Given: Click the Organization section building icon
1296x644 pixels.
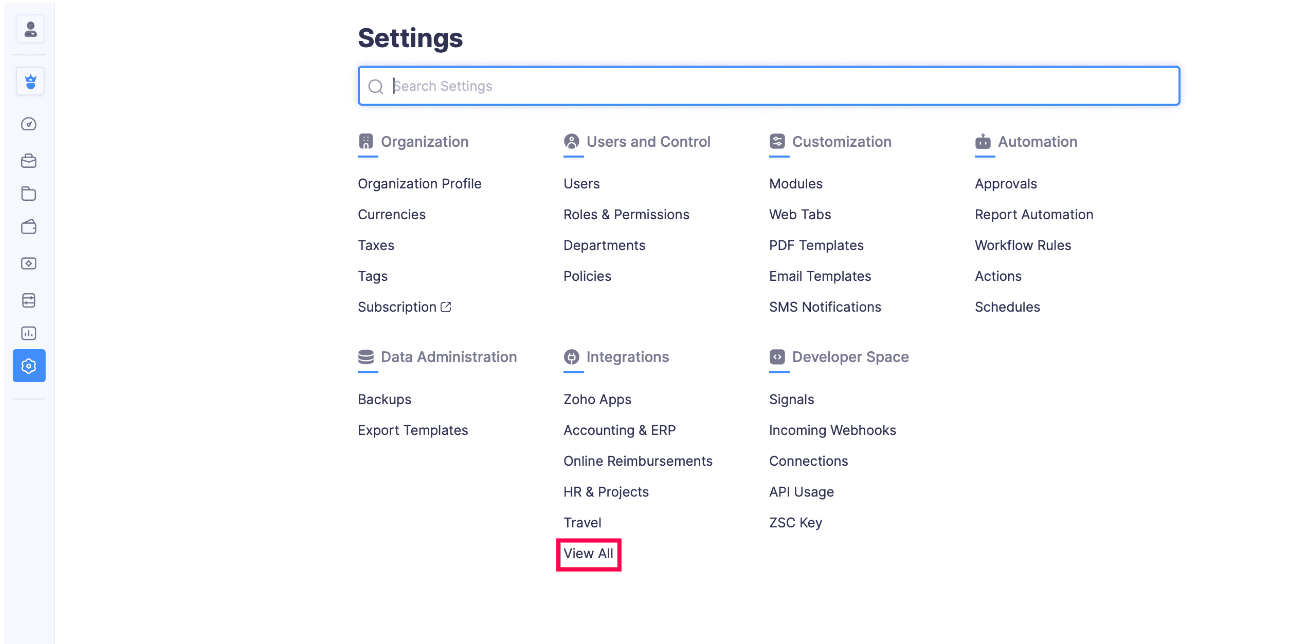Looking at the screenshot, I should (365, 143).
